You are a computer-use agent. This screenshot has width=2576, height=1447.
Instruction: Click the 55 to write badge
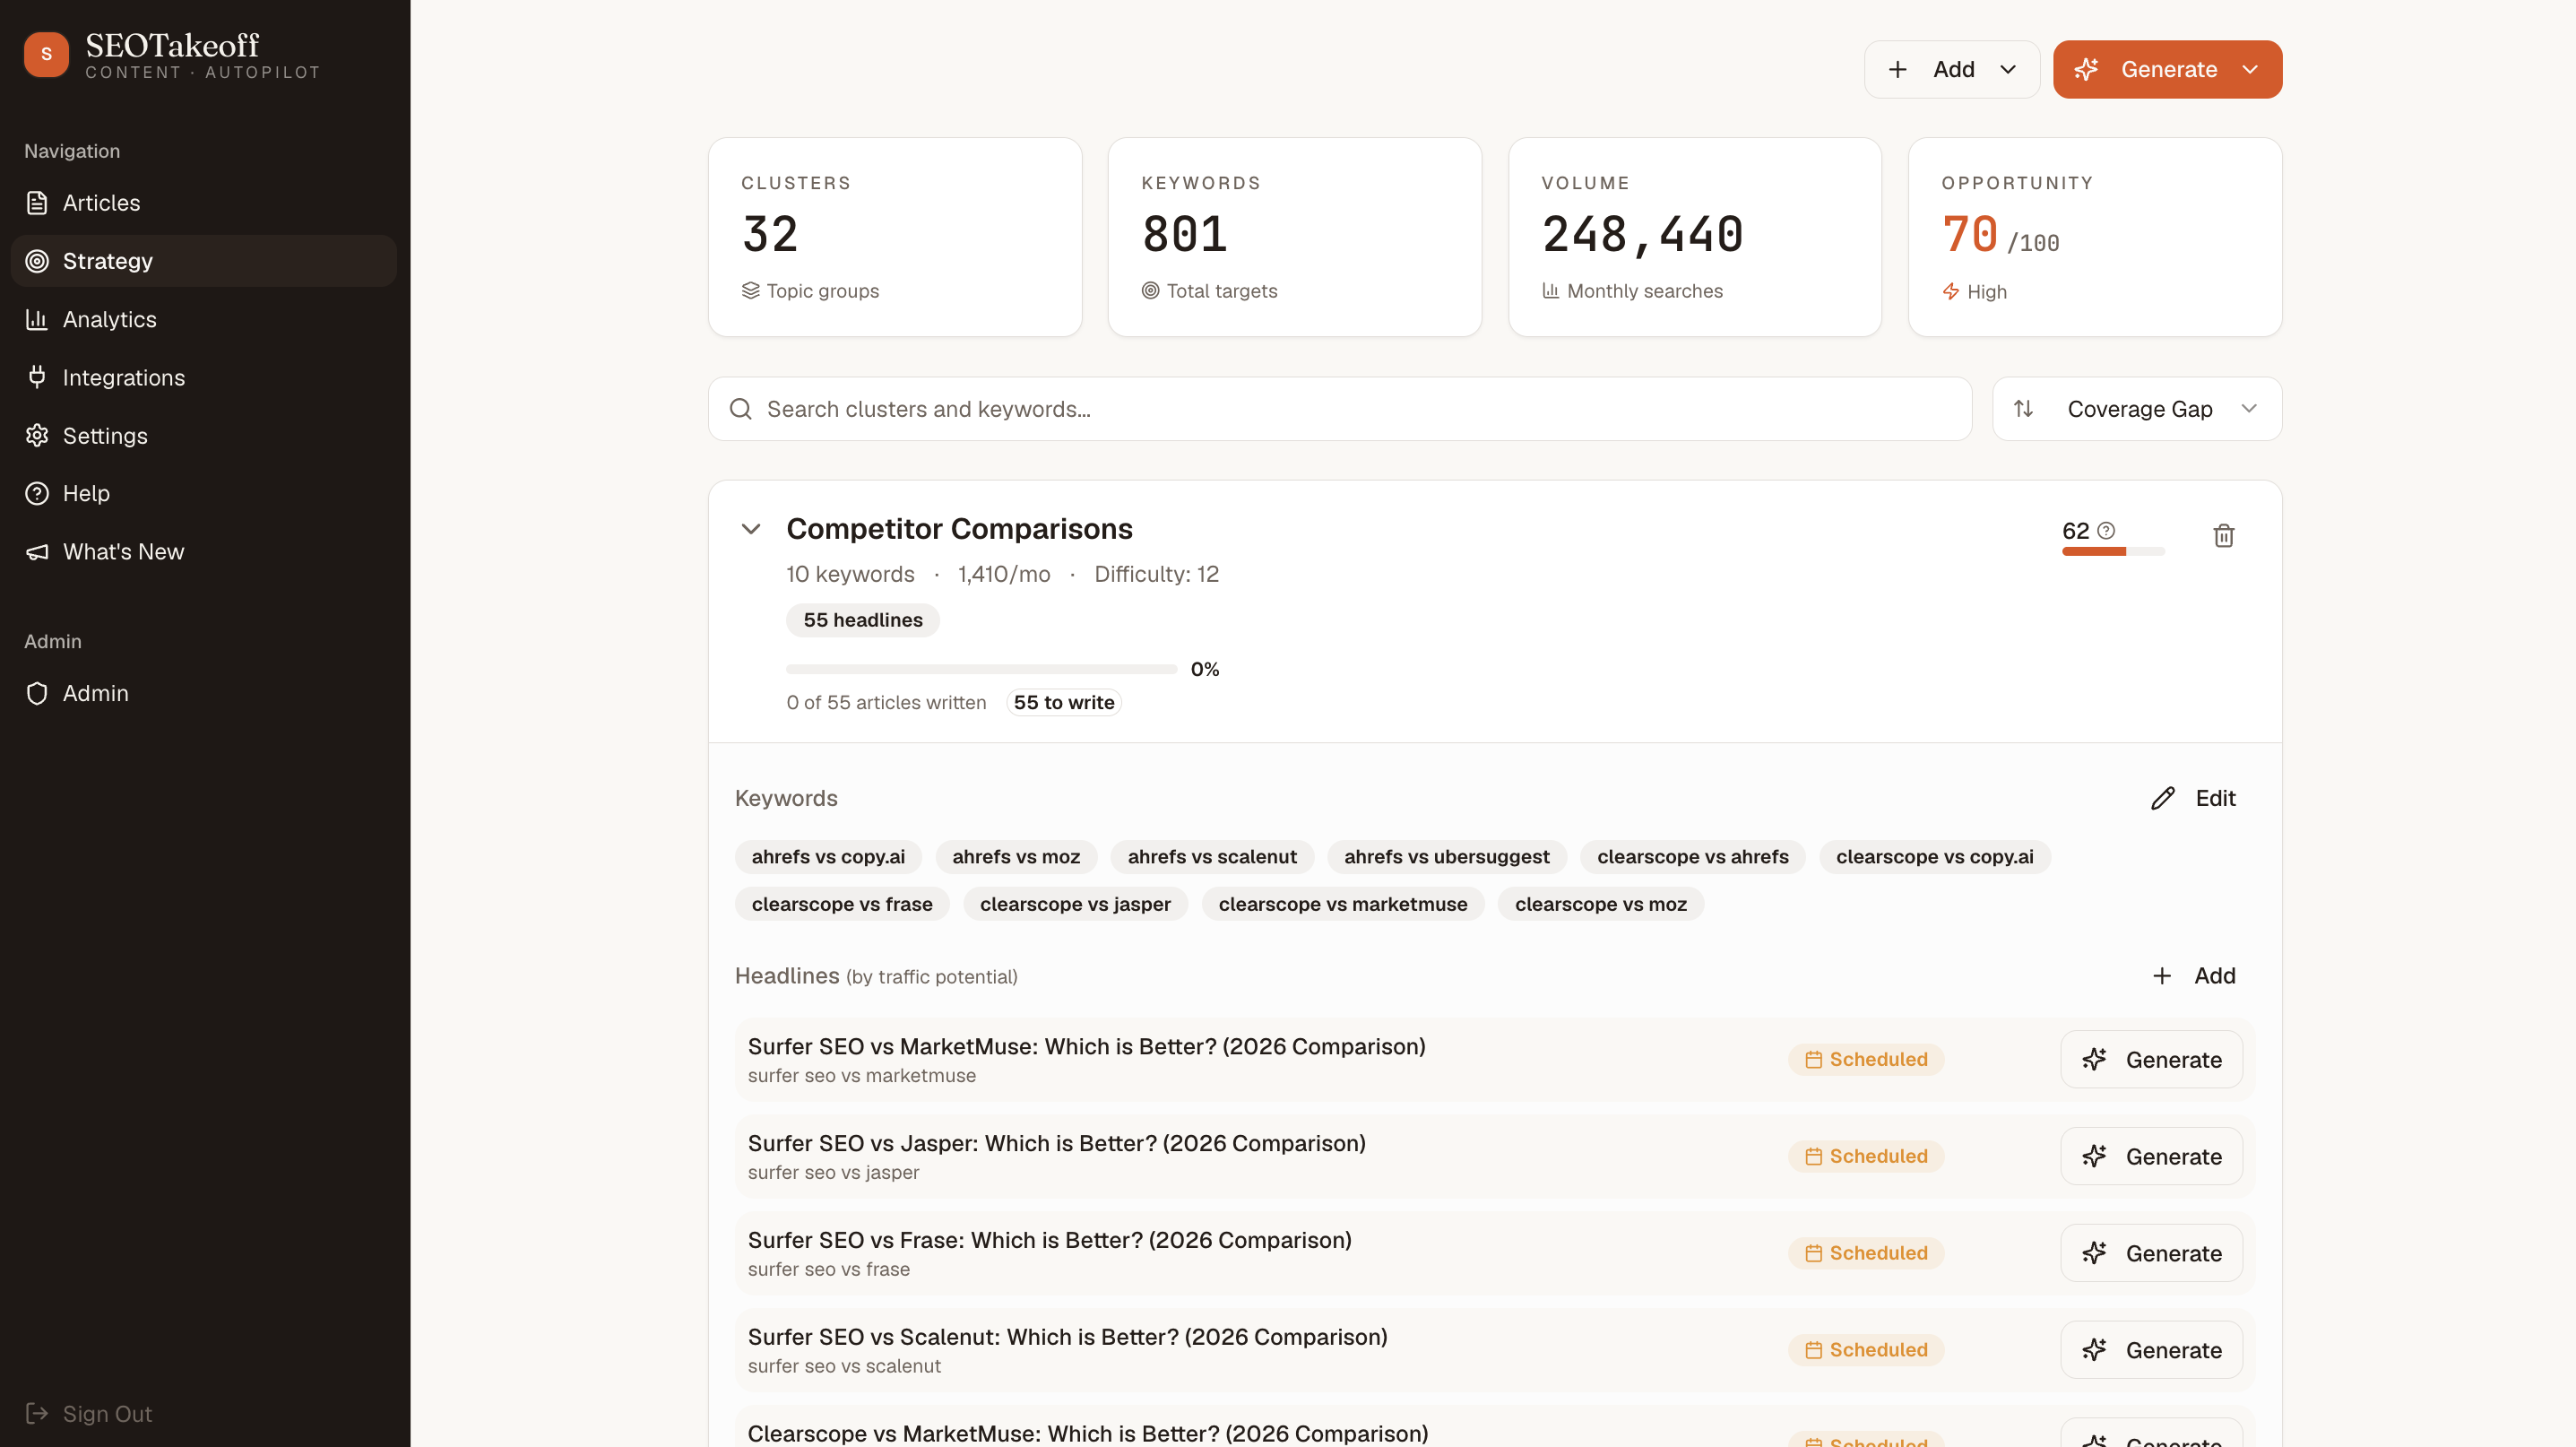(x=1064, y=702)
